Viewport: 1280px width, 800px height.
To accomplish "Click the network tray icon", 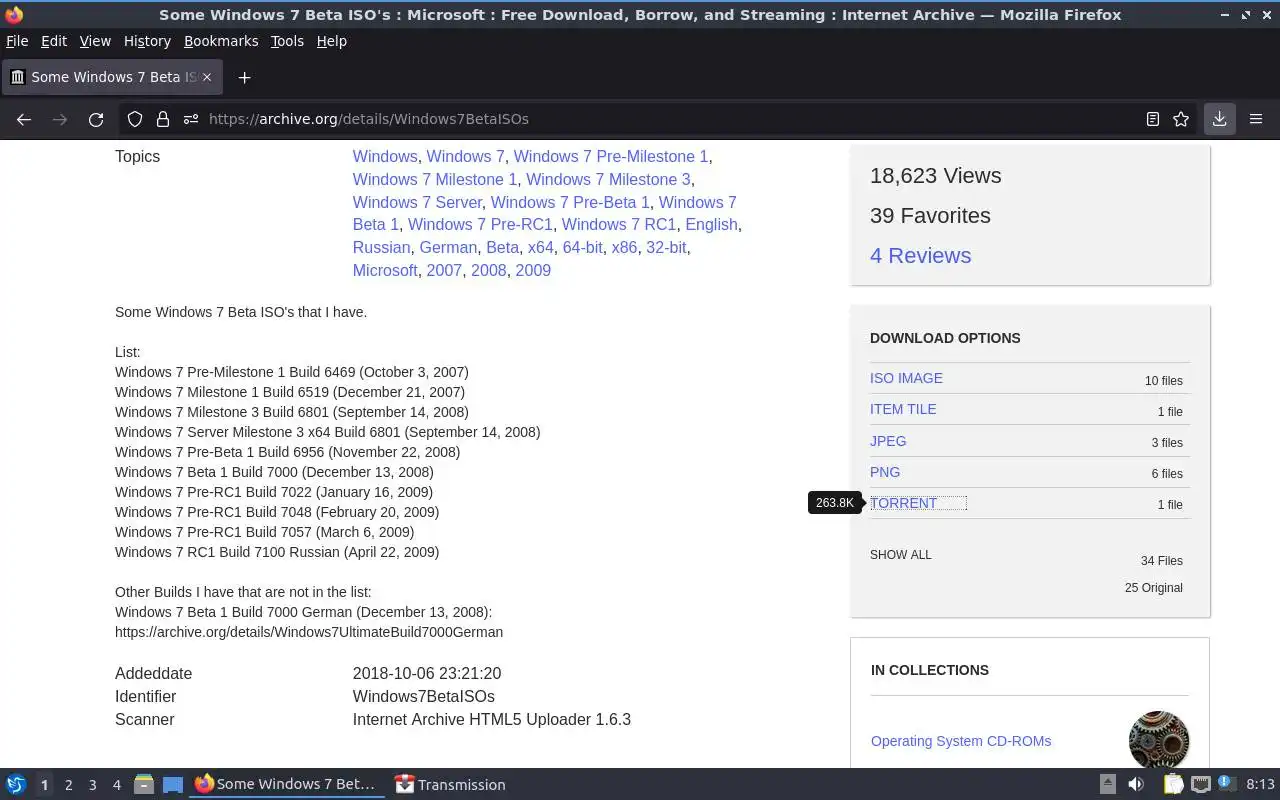I will [1201, 784].
